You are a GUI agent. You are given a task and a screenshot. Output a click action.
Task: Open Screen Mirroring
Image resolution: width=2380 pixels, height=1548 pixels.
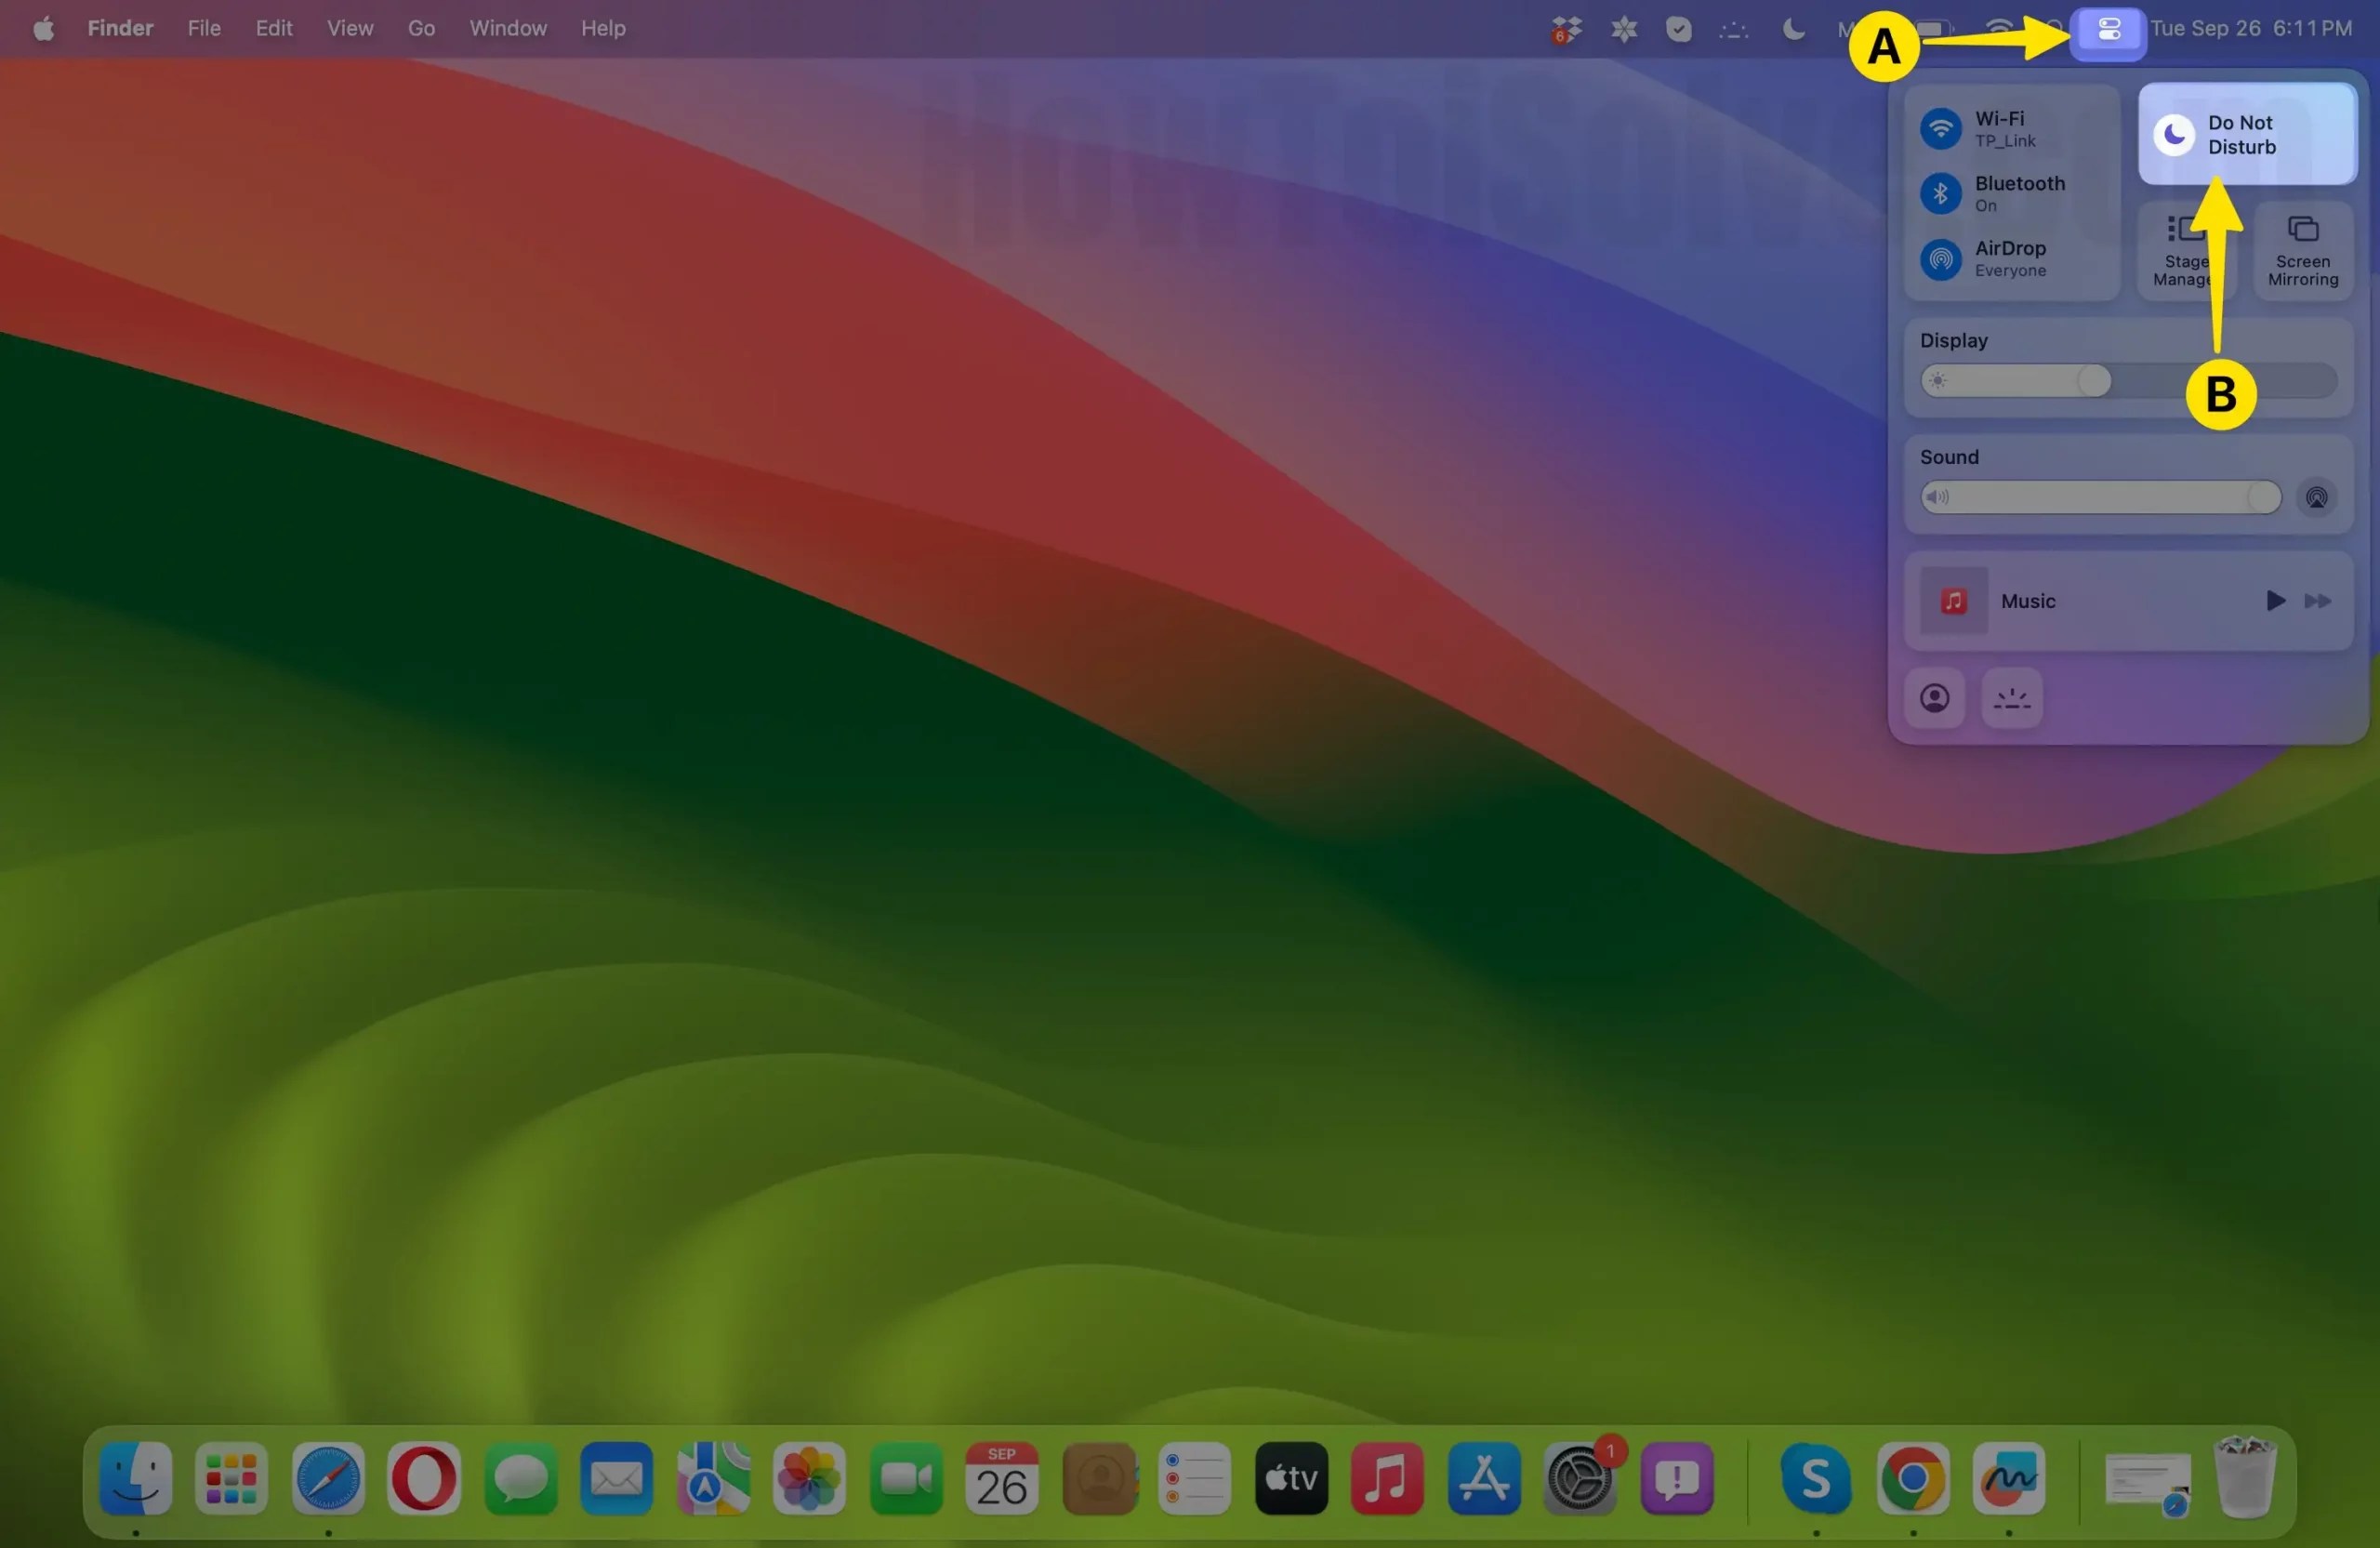click(2302, 249)
